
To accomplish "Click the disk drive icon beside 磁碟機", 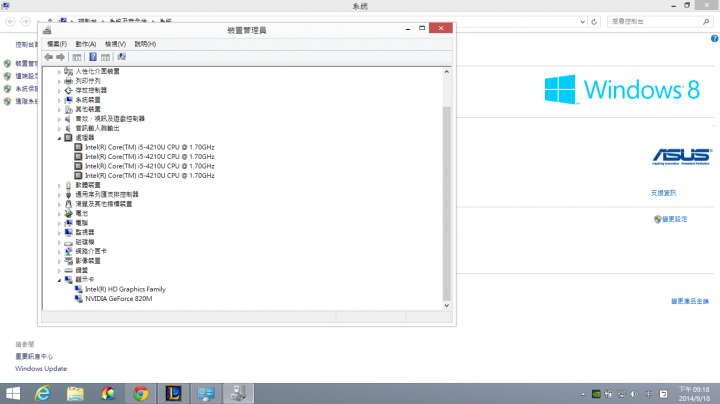I will [68, 242].
